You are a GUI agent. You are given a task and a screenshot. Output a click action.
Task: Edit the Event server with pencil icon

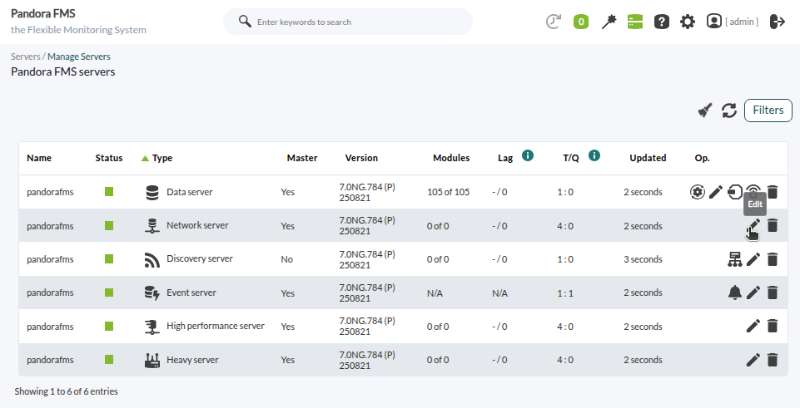754,292
